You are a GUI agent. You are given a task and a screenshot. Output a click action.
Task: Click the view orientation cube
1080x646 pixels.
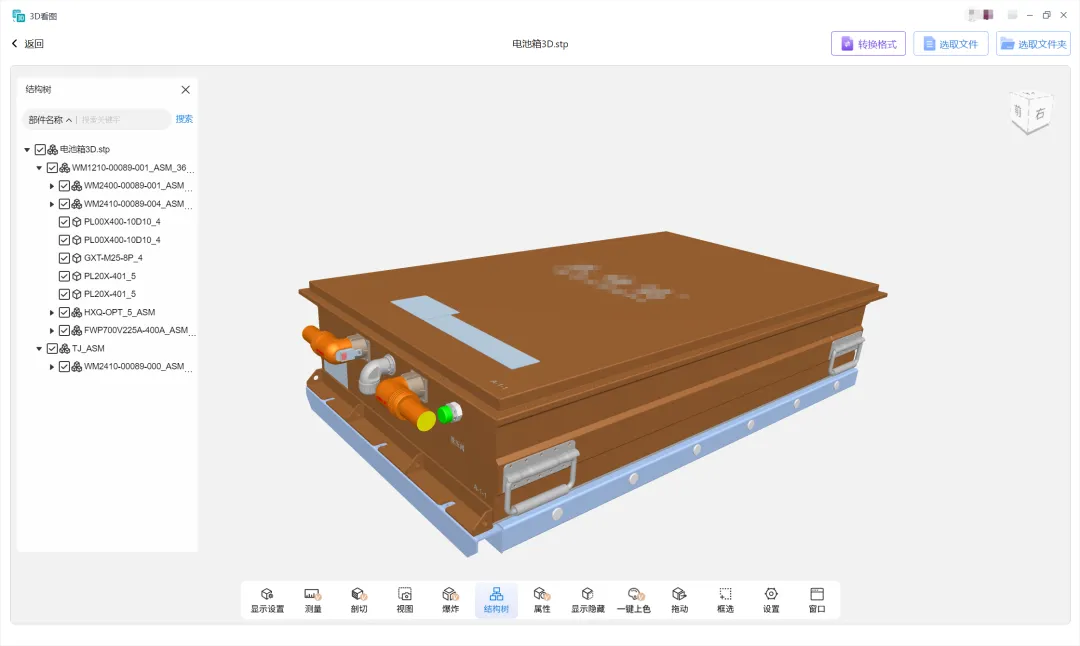pyautogui.click(x=1031, y=112)
